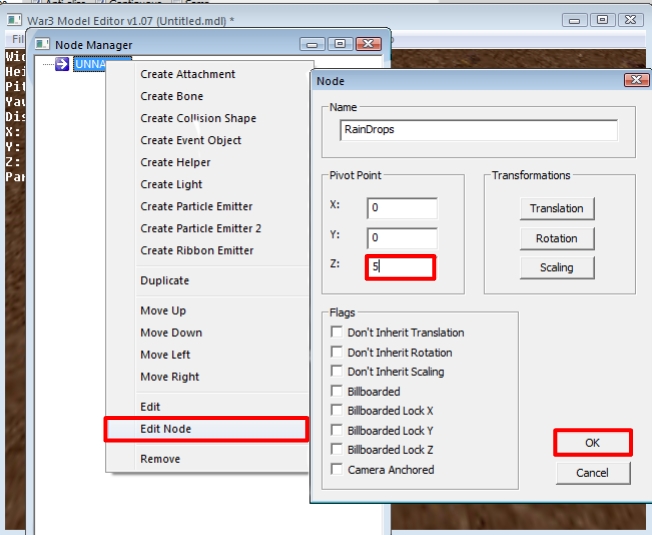
Task: Maximize the Node Manager window
Action: pos(340,44)
